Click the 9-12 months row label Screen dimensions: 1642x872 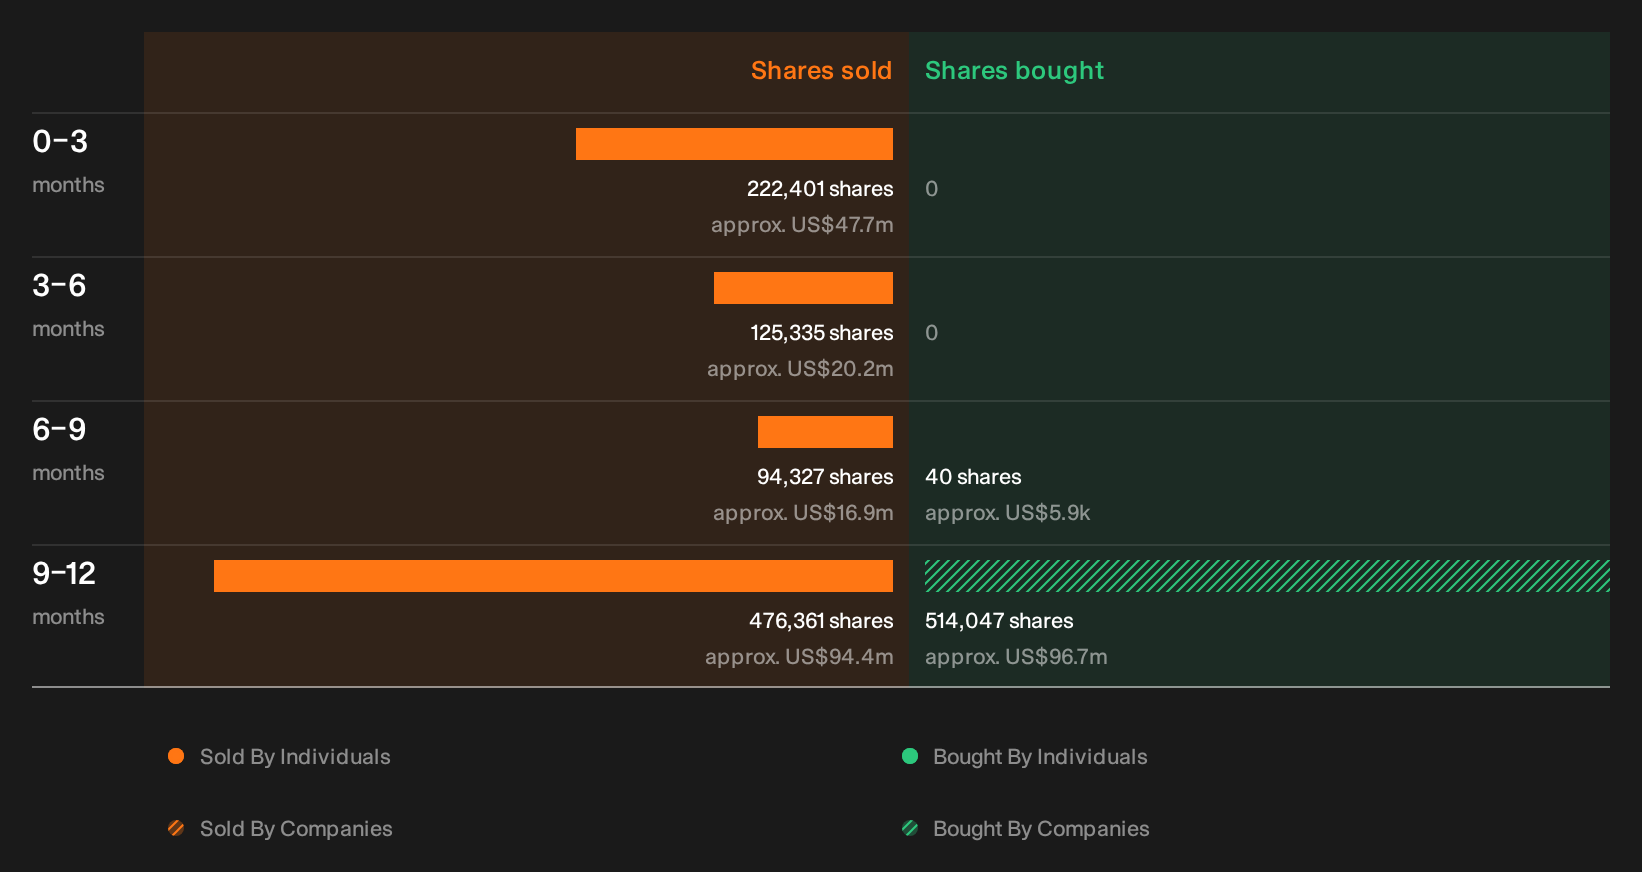click(68, 593)
